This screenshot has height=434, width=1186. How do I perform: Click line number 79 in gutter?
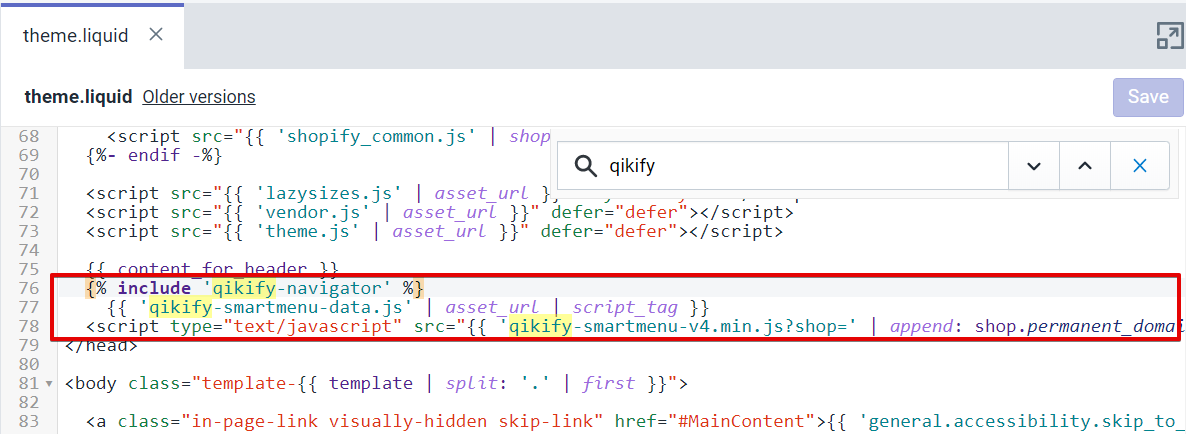[29, 346]
